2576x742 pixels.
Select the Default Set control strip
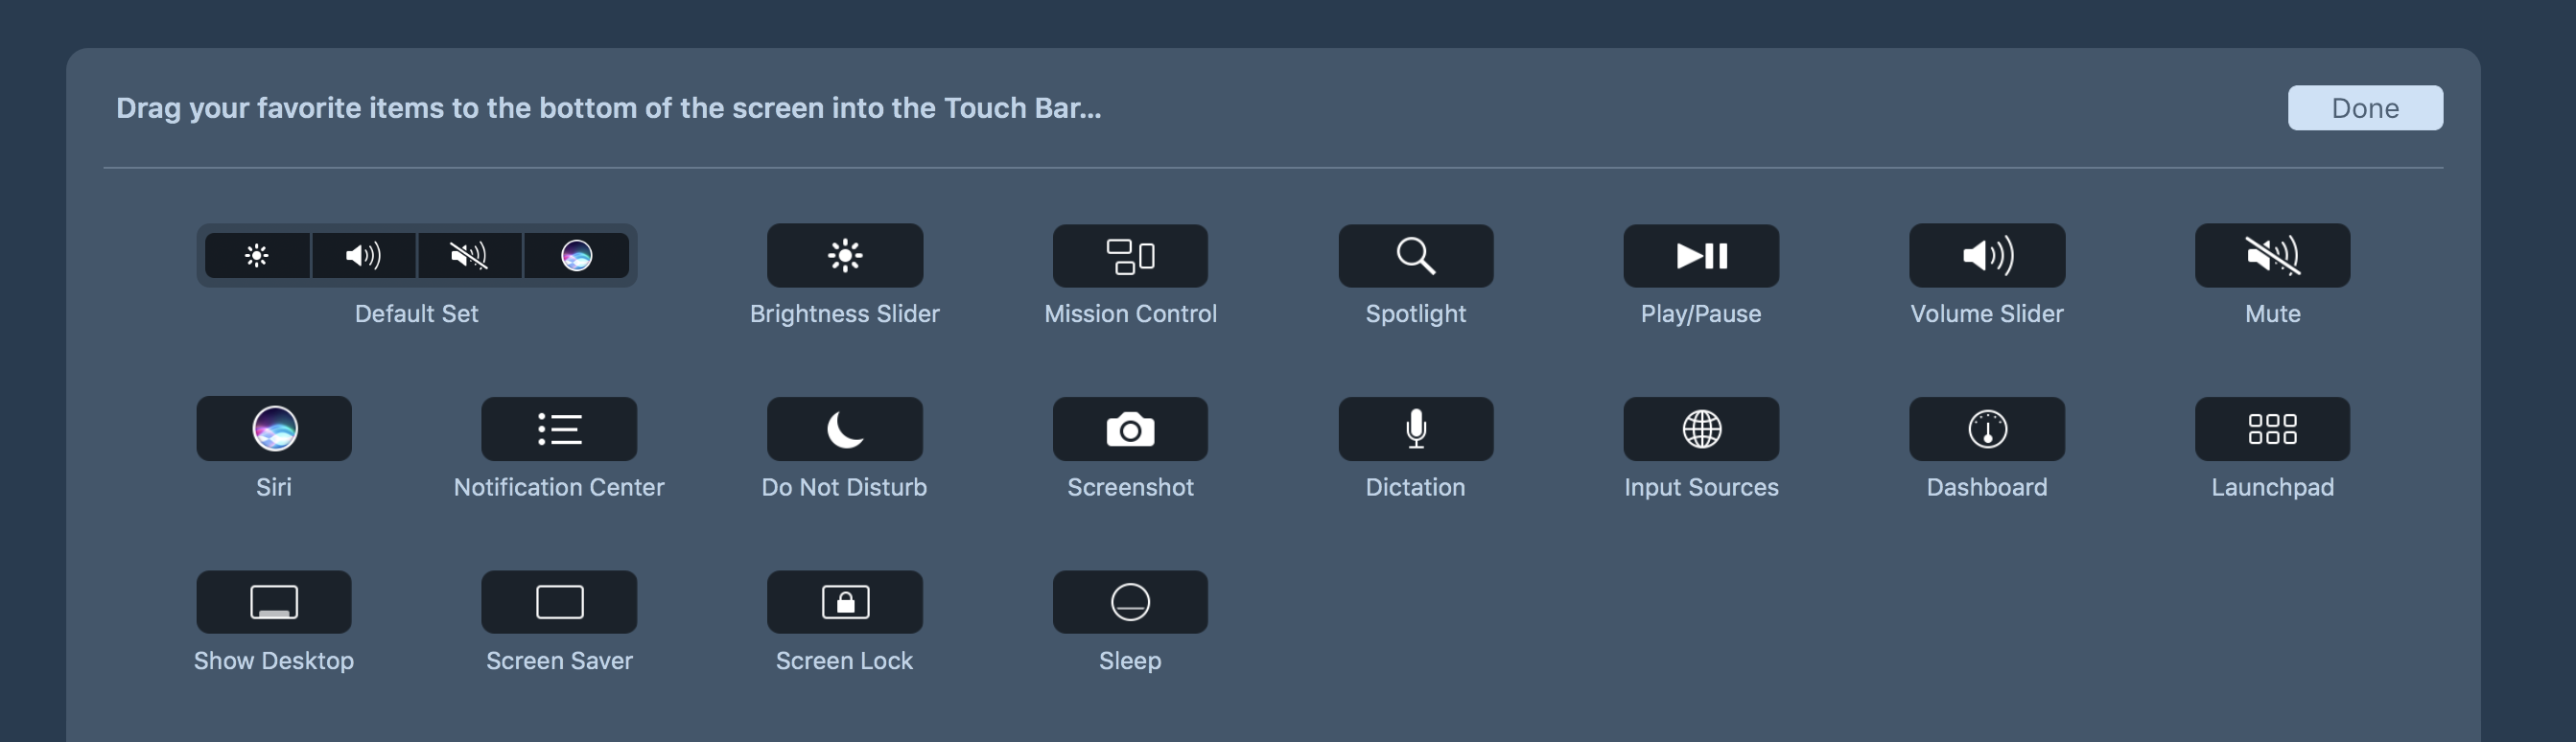click(416, 256)
